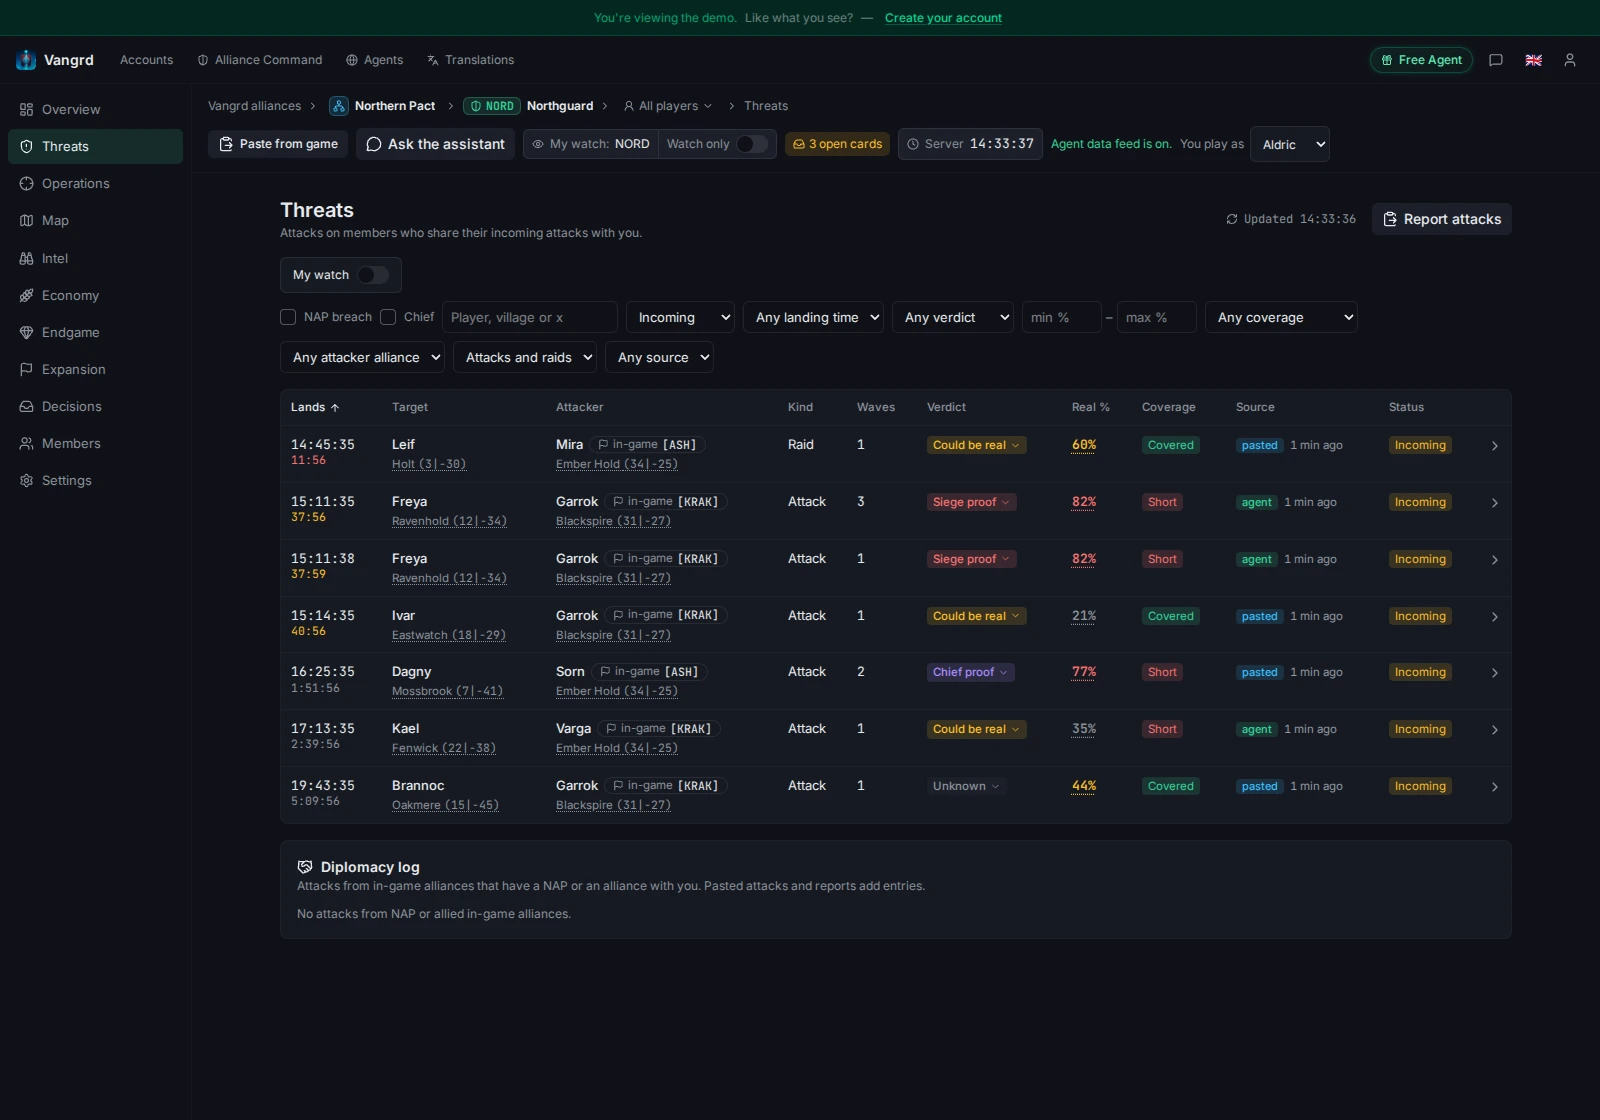Click the Northern Pact alliance icon

(x=339, y=106)
